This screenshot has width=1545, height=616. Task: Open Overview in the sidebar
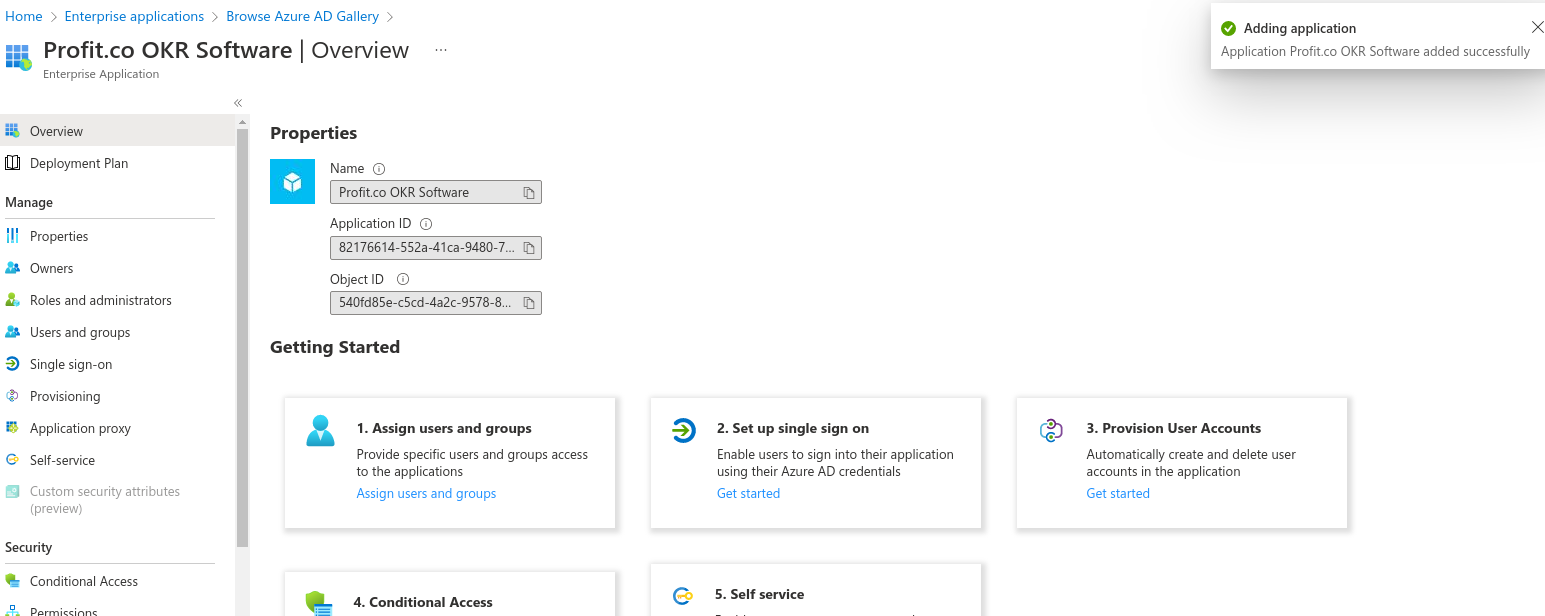click(x=117, y=131)
